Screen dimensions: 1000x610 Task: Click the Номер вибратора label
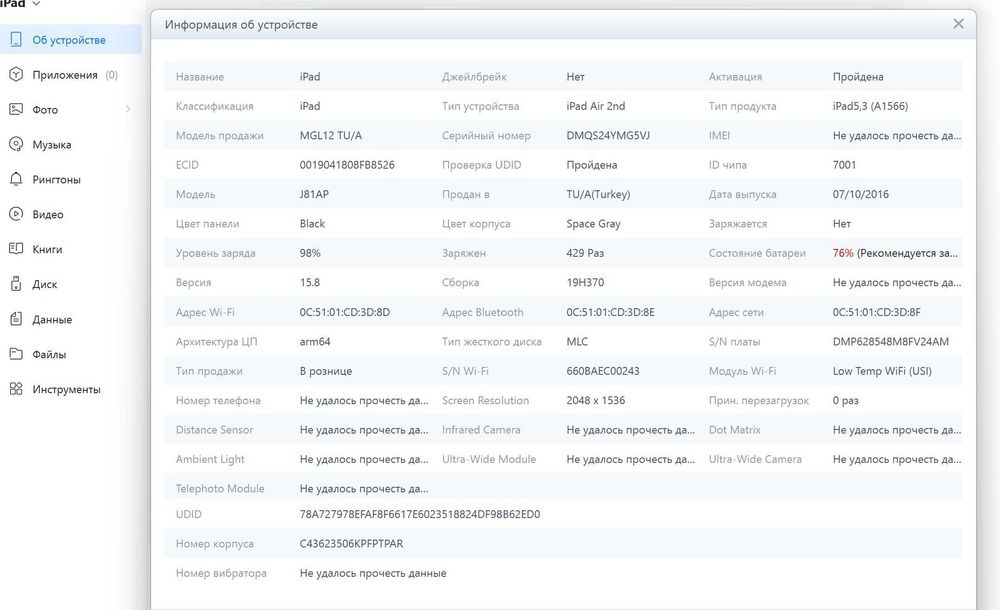click(x=221, y=572)
